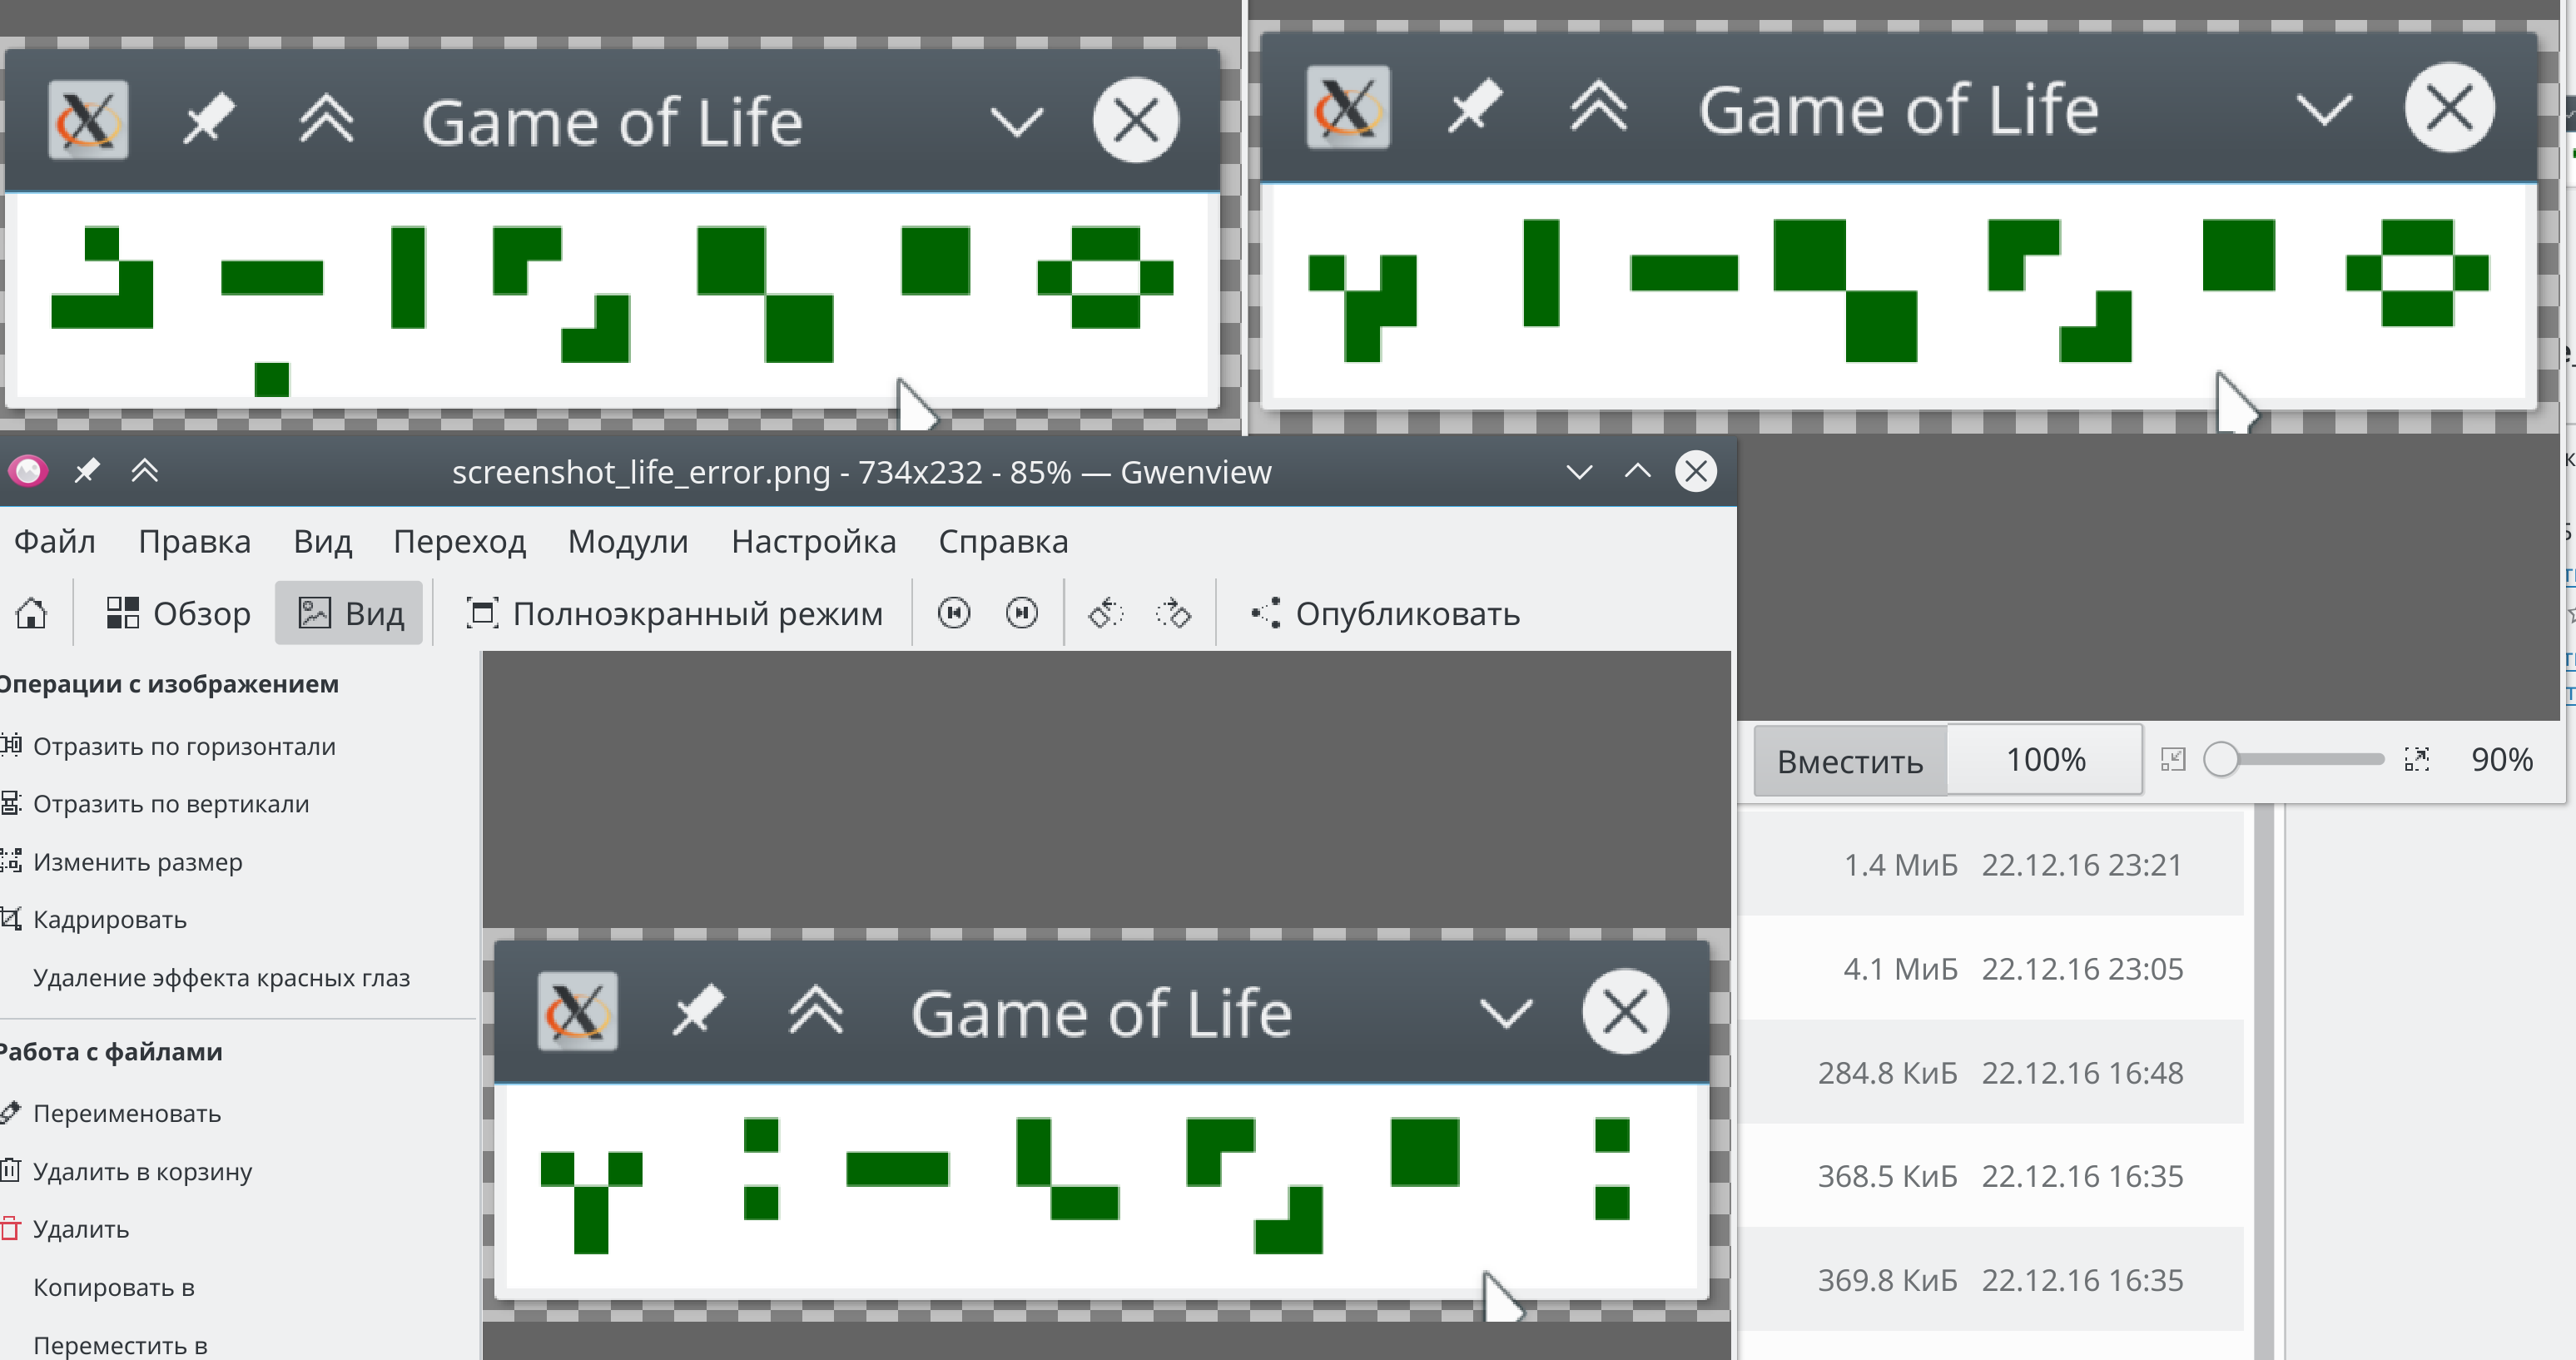Screen dimensions: 2576x1360
Task: Click the file list vertical scrollbar
Action: 2264,1082
